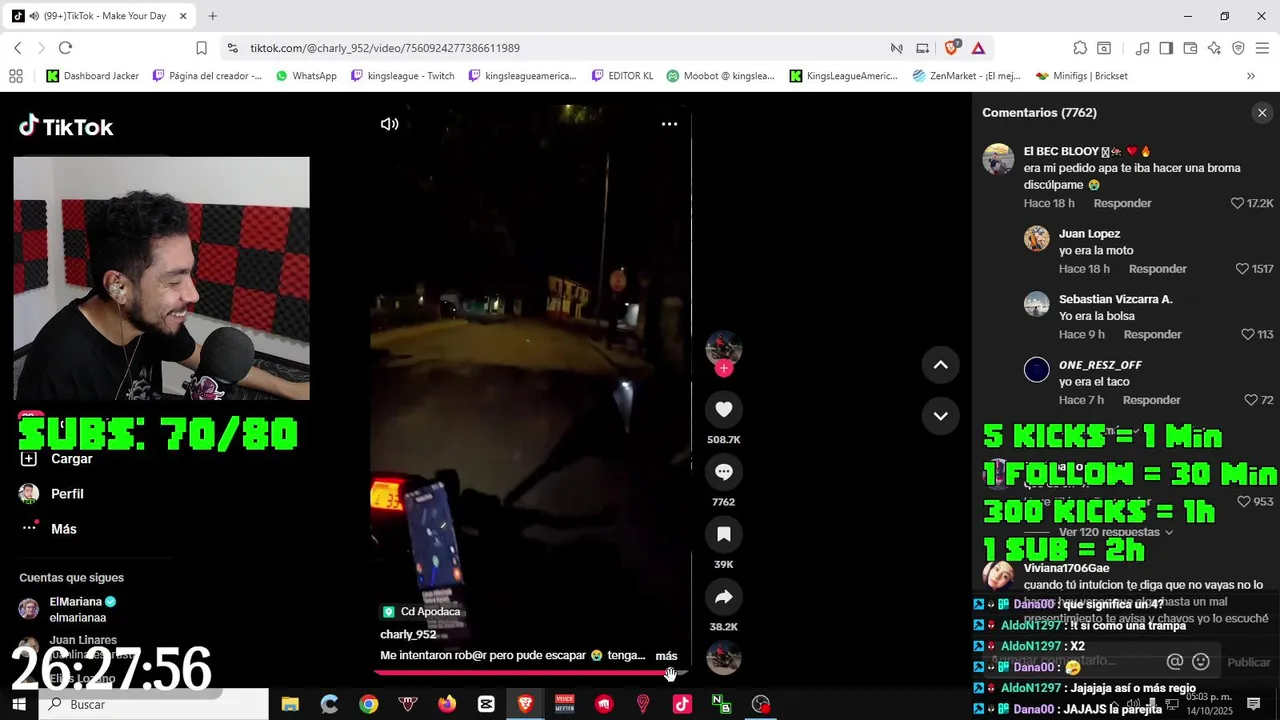Viewport: 1280px width, 720px height.
Task: Like Sebastian Vizcarra A.'s comment
Action: [x=1248, y=334]
